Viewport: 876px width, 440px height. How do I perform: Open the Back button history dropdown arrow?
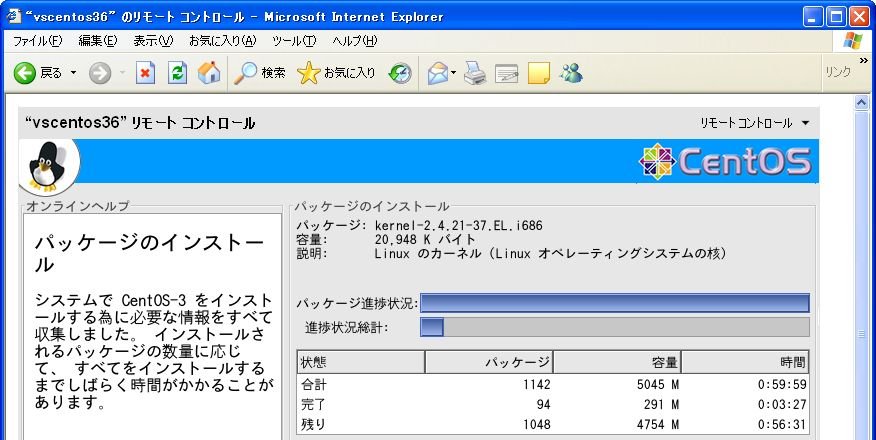pos(73,73)
